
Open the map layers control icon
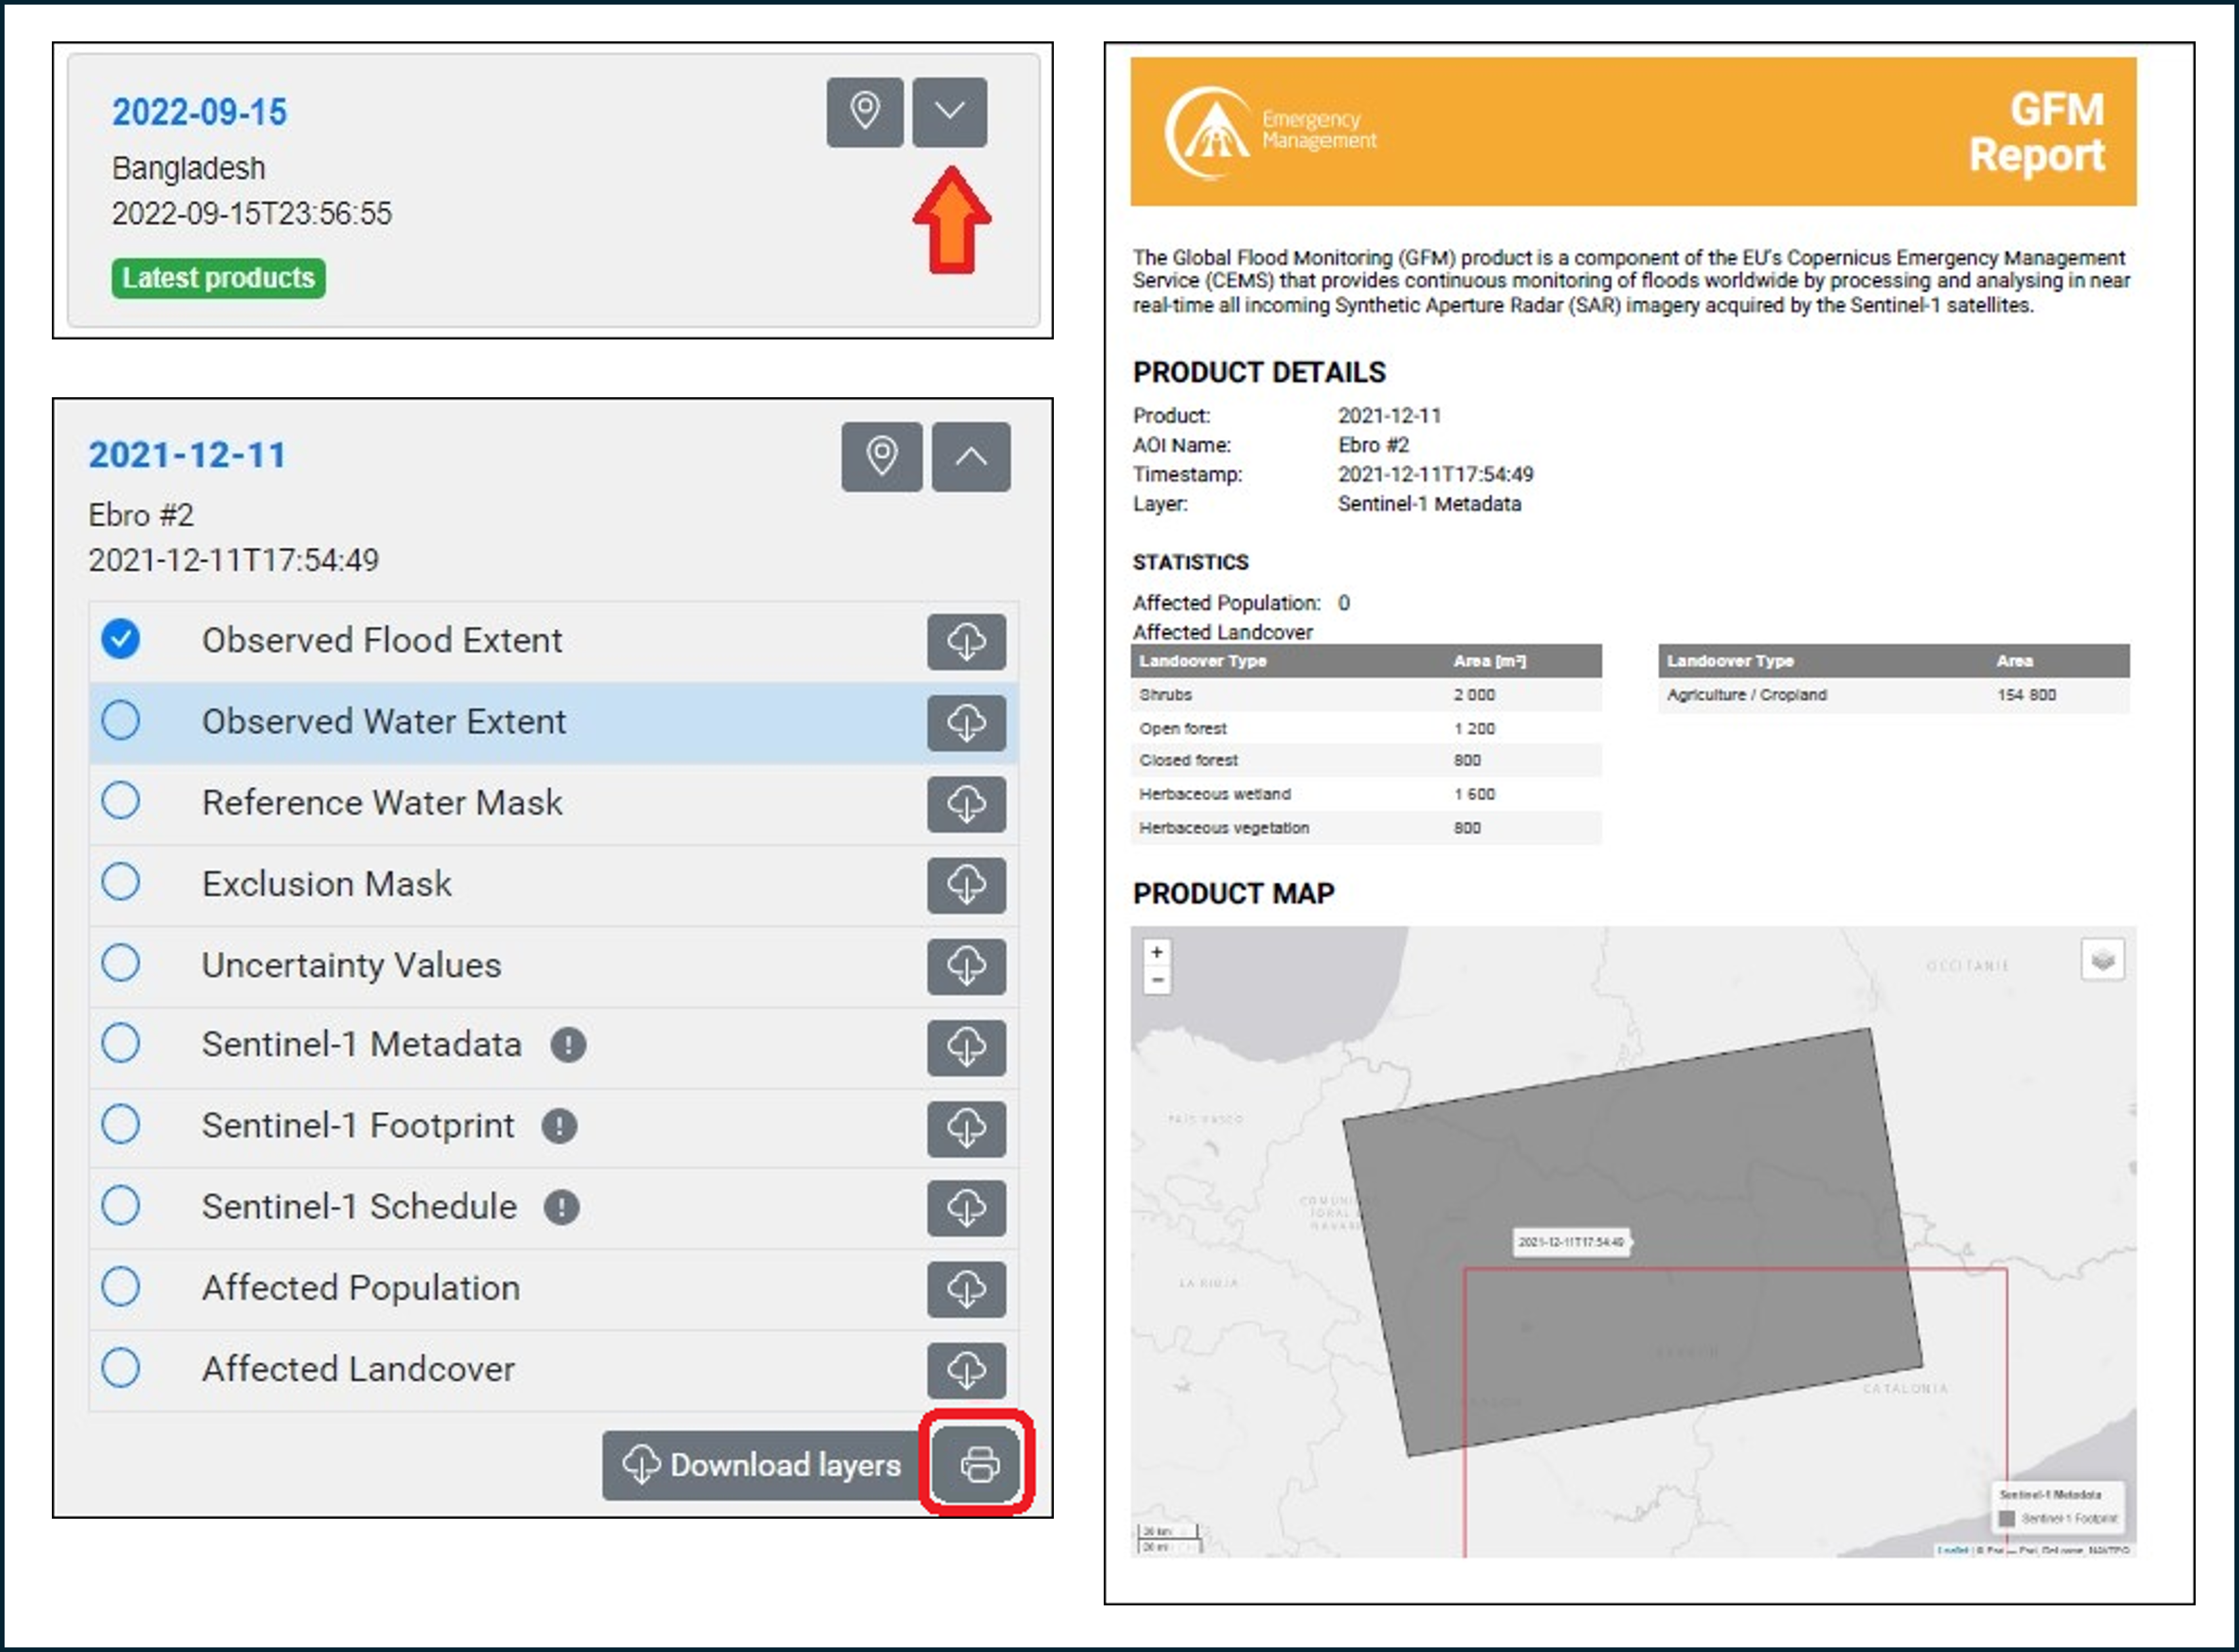(x=2102, y=960)
